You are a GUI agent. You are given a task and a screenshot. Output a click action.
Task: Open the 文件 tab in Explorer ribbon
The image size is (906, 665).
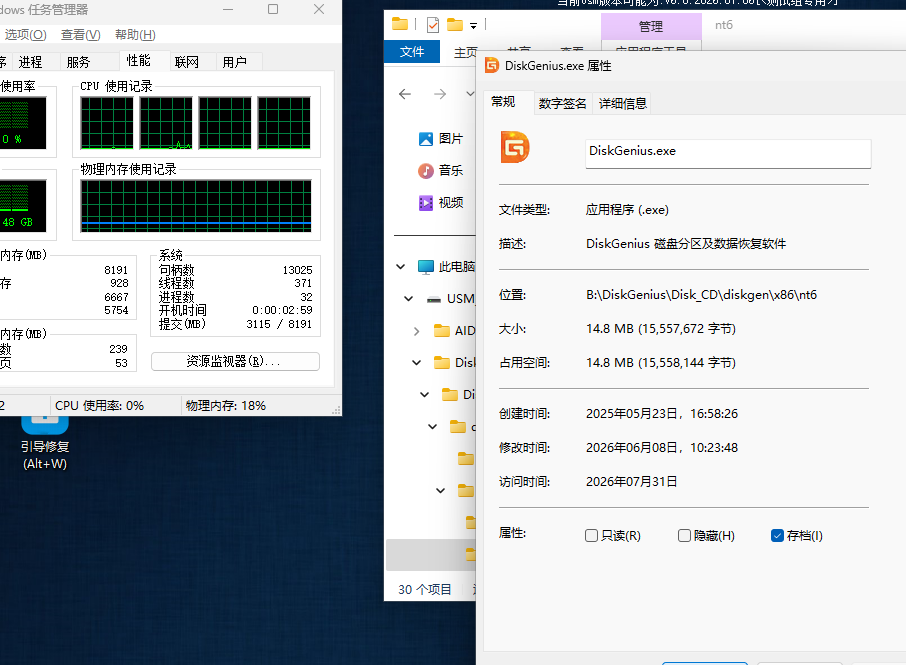[412, 51]
